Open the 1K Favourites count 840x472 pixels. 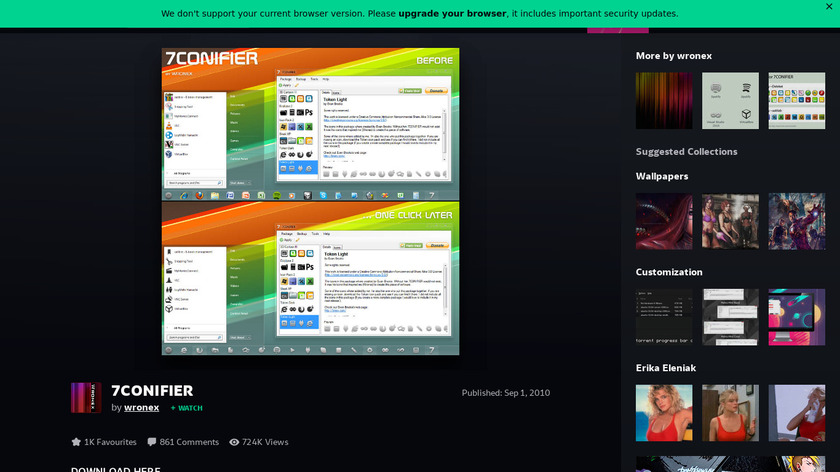click(110, 442)
